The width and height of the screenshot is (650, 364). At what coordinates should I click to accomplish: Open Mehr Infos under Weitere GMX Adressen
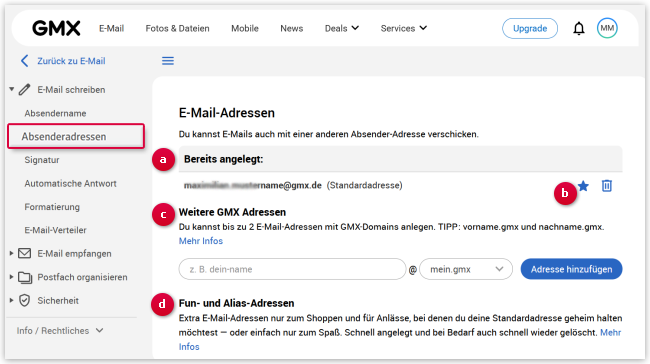(201, 241)
